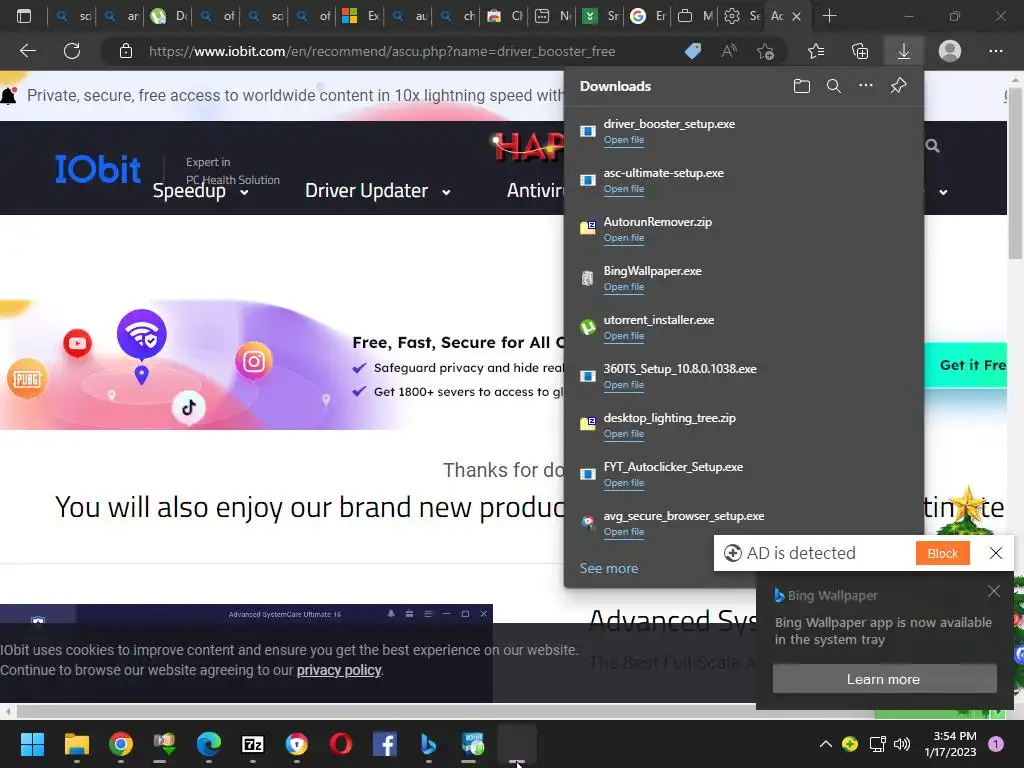
Task: Switch to the Settings gear tab
Action: pyautogui.click(x=741, y=16)
